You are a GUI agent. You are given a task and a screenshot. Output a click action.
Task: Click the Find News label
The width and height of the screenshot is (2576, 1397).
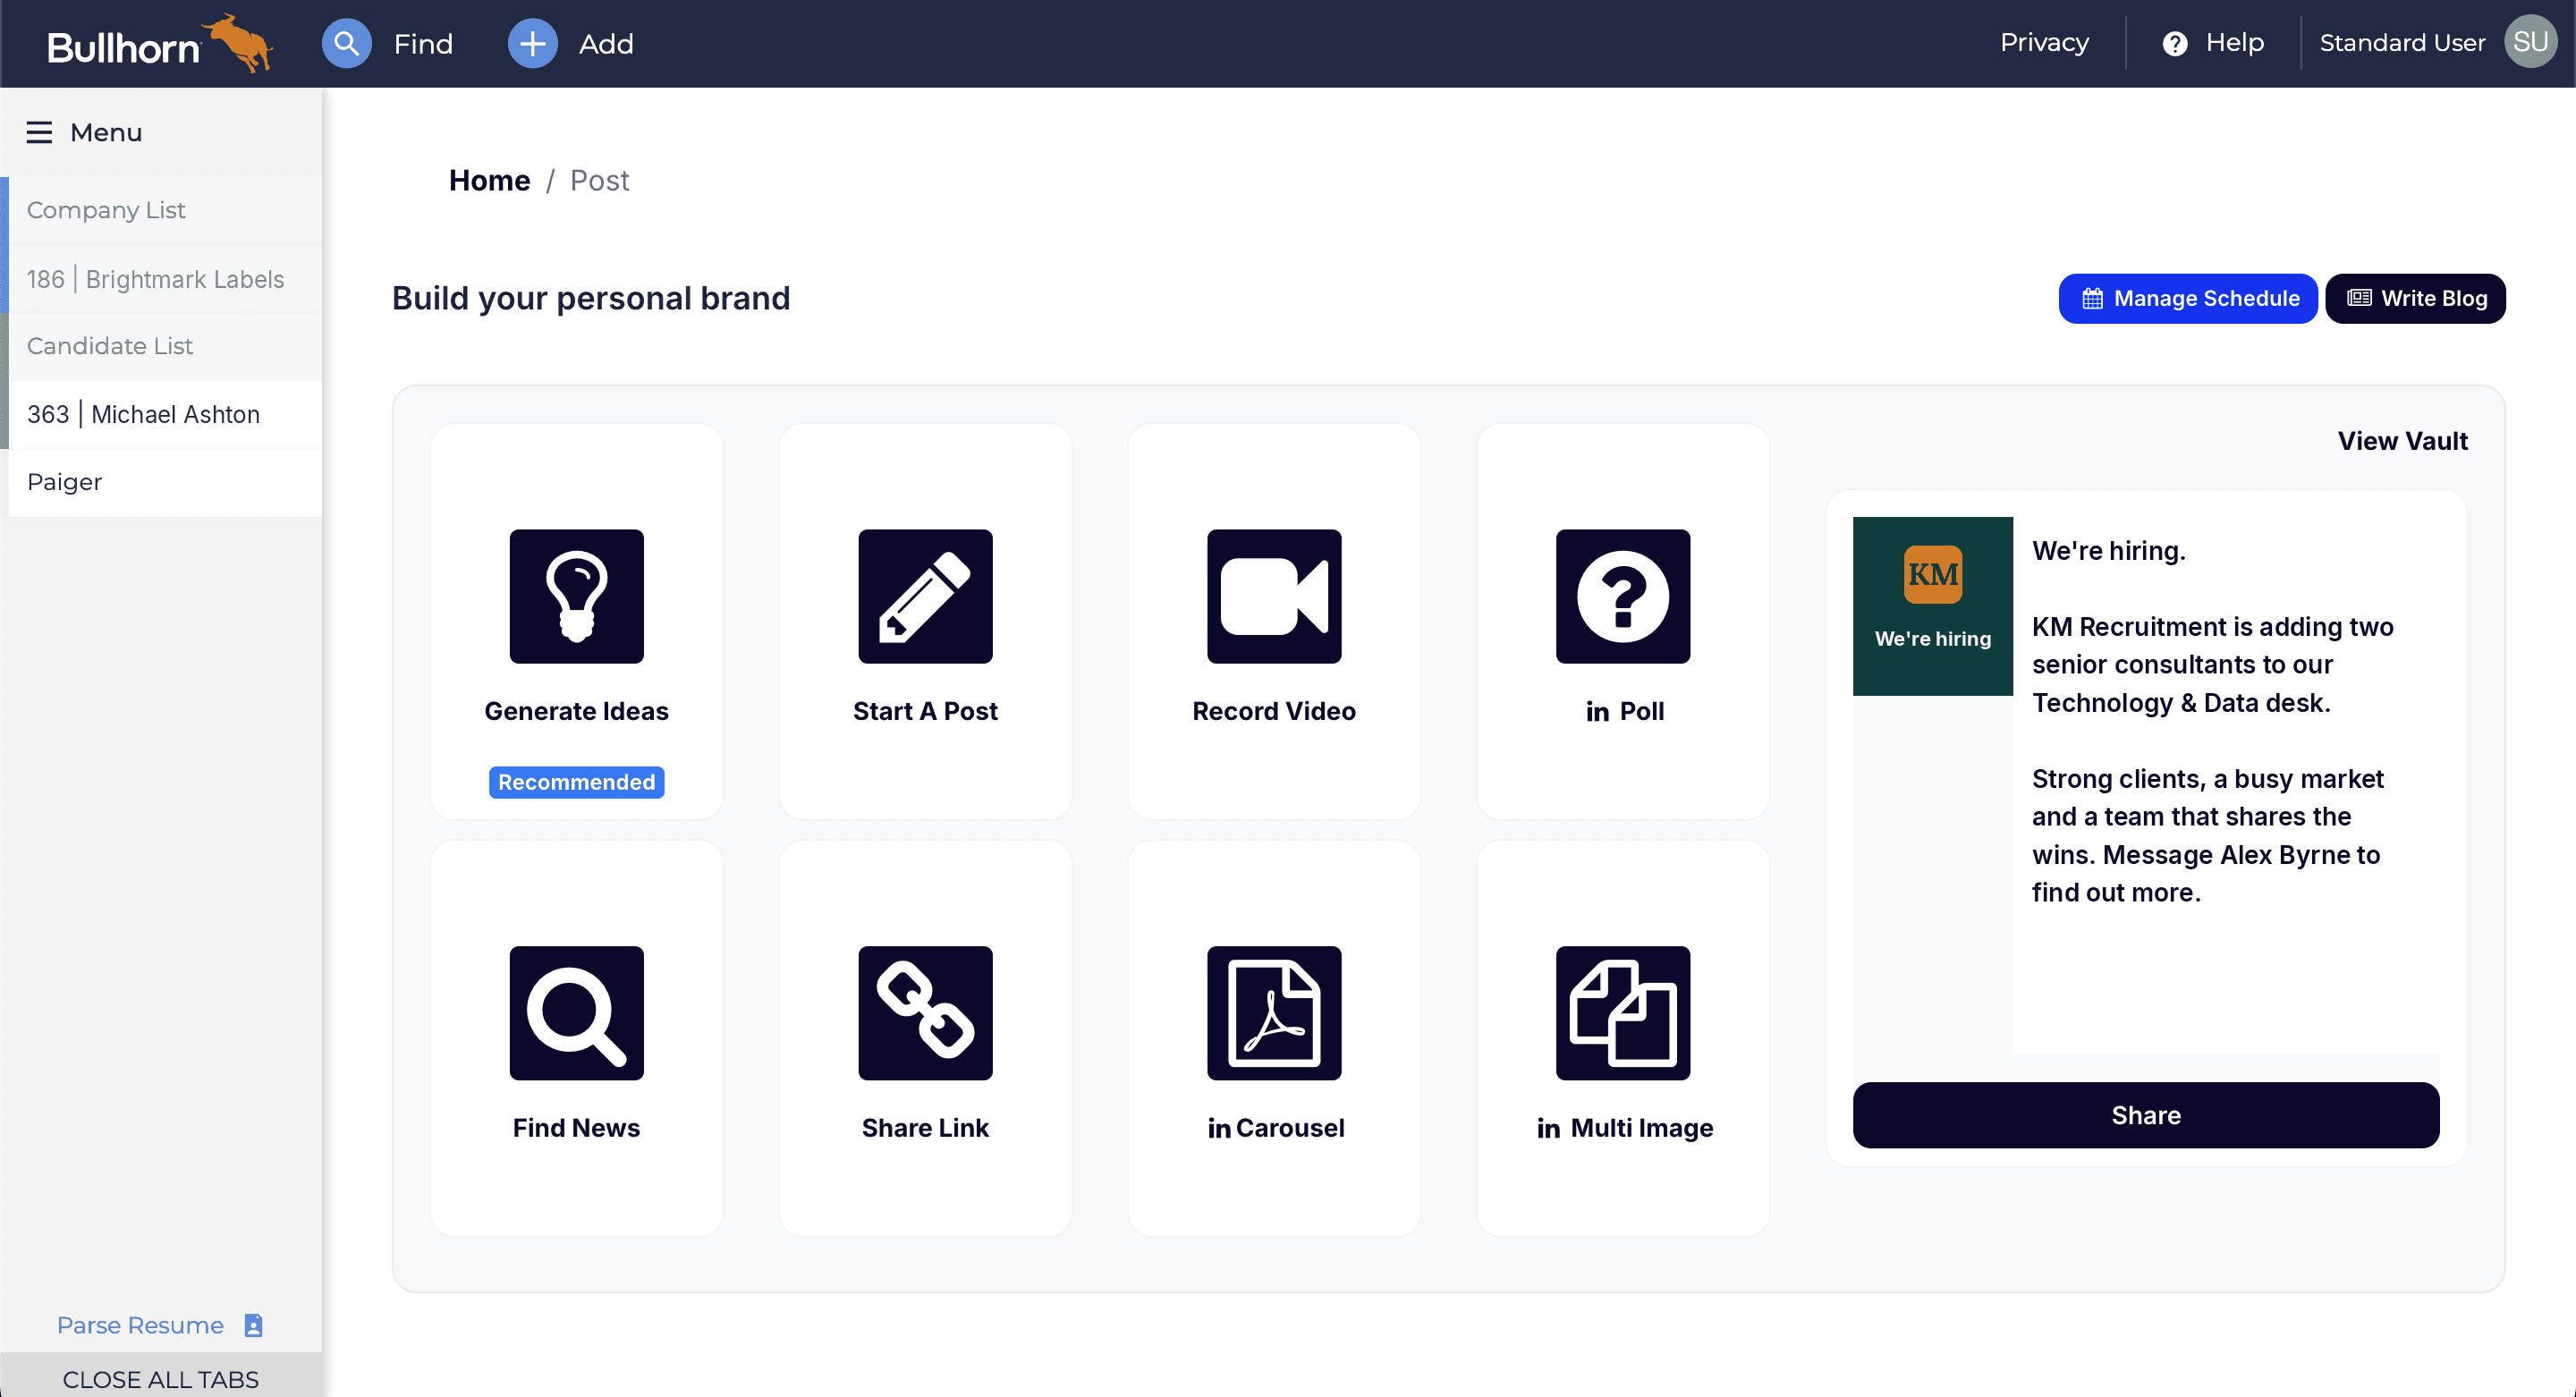(576, 1128)
